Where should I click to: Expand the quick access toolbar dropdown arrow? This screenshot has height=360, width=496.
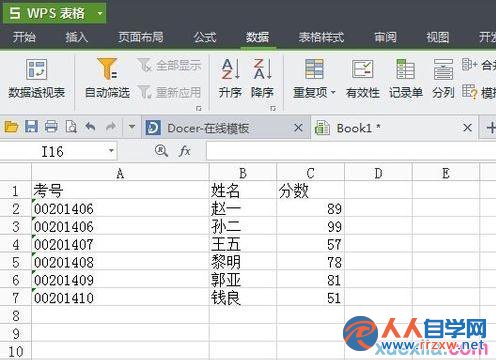point(132,127)
